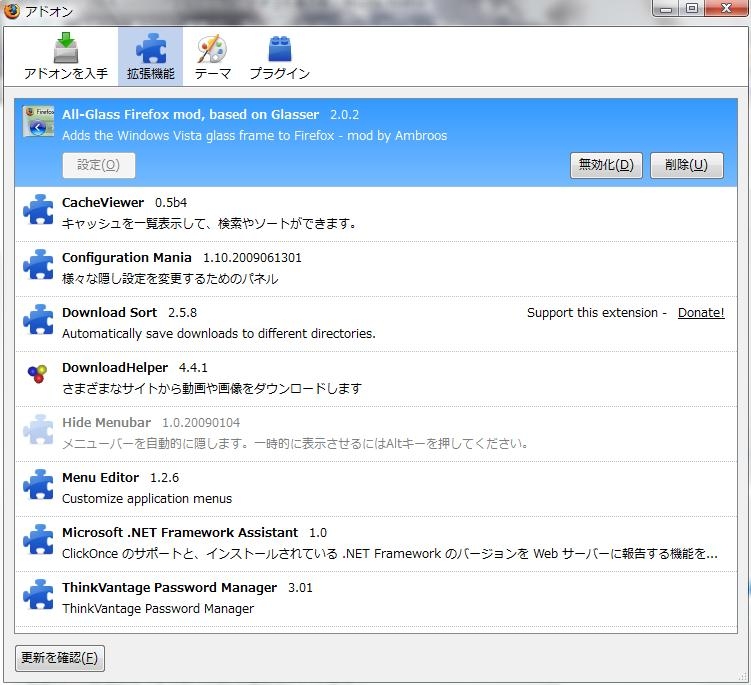Click 'Automatically save downloads to different directories.' description
This screenshot has height=685, width=751.
click(x=219, y=334)
